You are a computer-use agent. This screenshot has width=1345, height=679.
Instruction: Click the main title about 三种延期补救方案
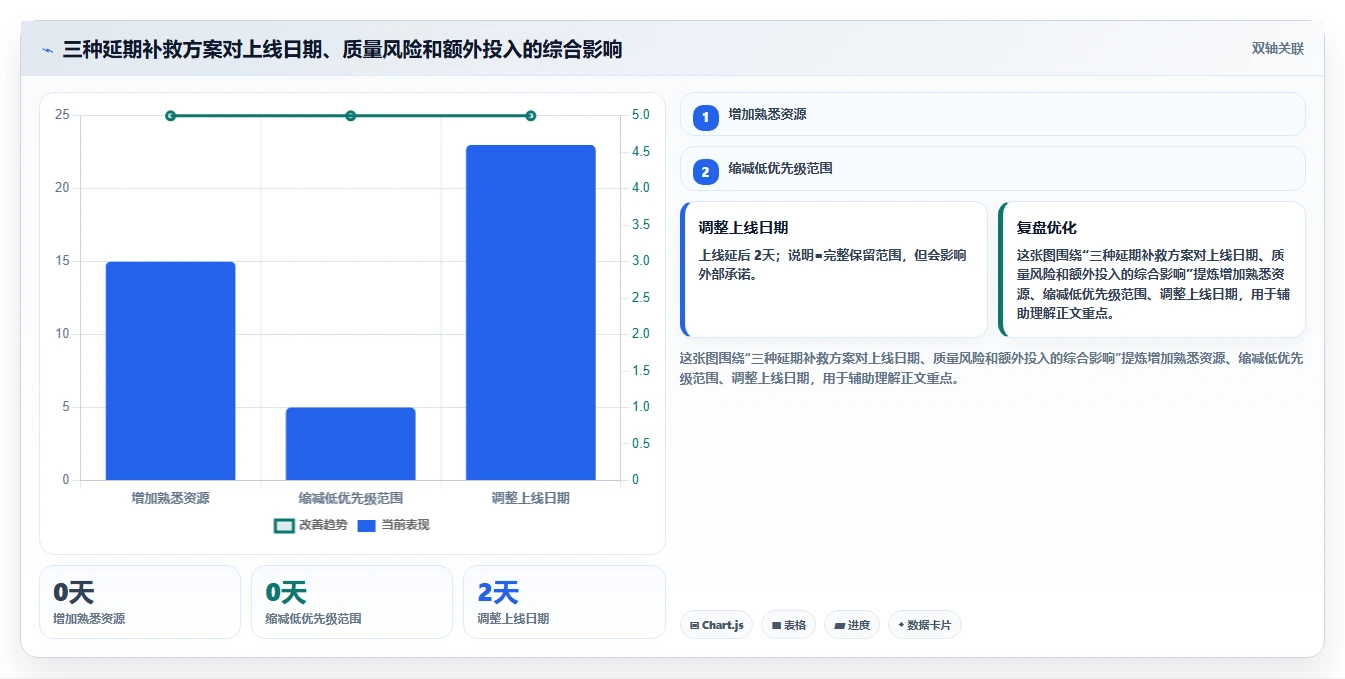(342, 49)
